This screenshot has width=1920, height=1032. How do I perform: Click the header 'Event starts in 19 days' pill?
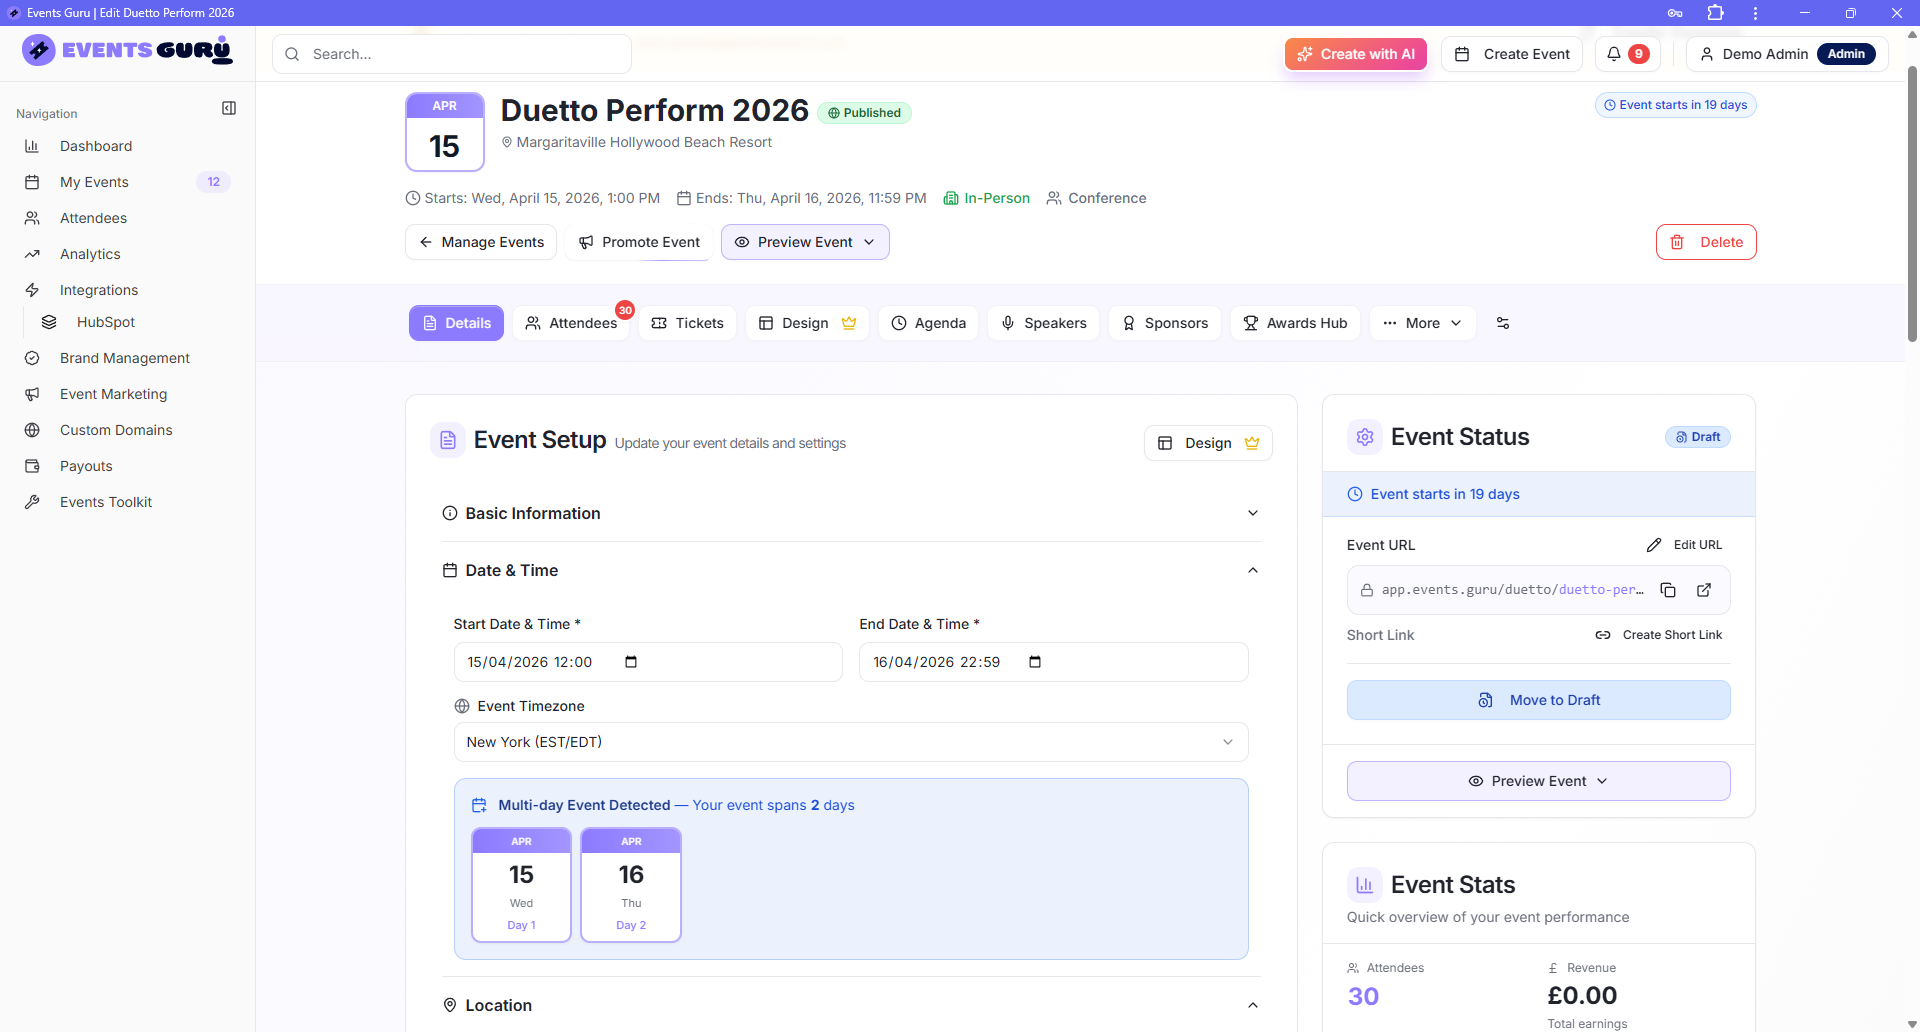click(1676, 105)
